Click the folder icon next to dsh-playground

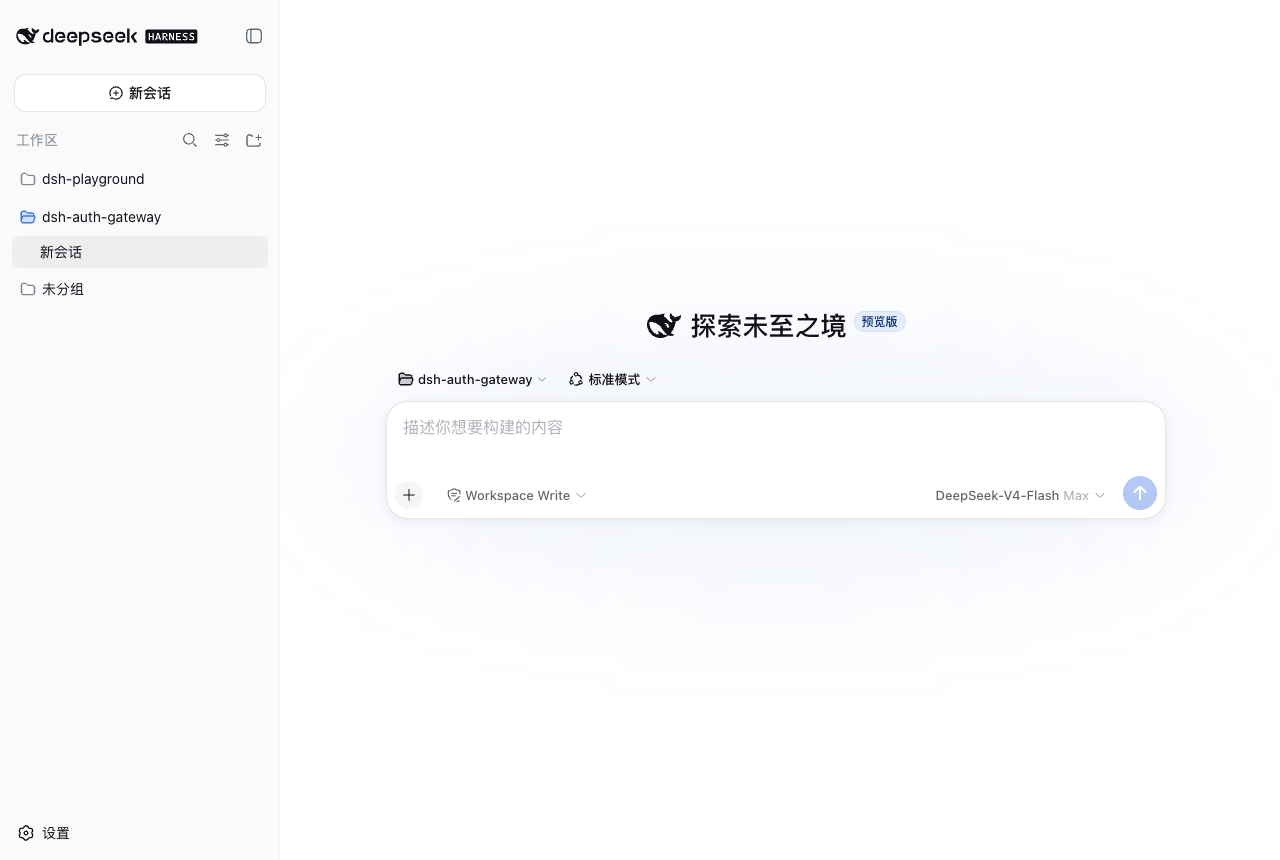click(28, 179)
